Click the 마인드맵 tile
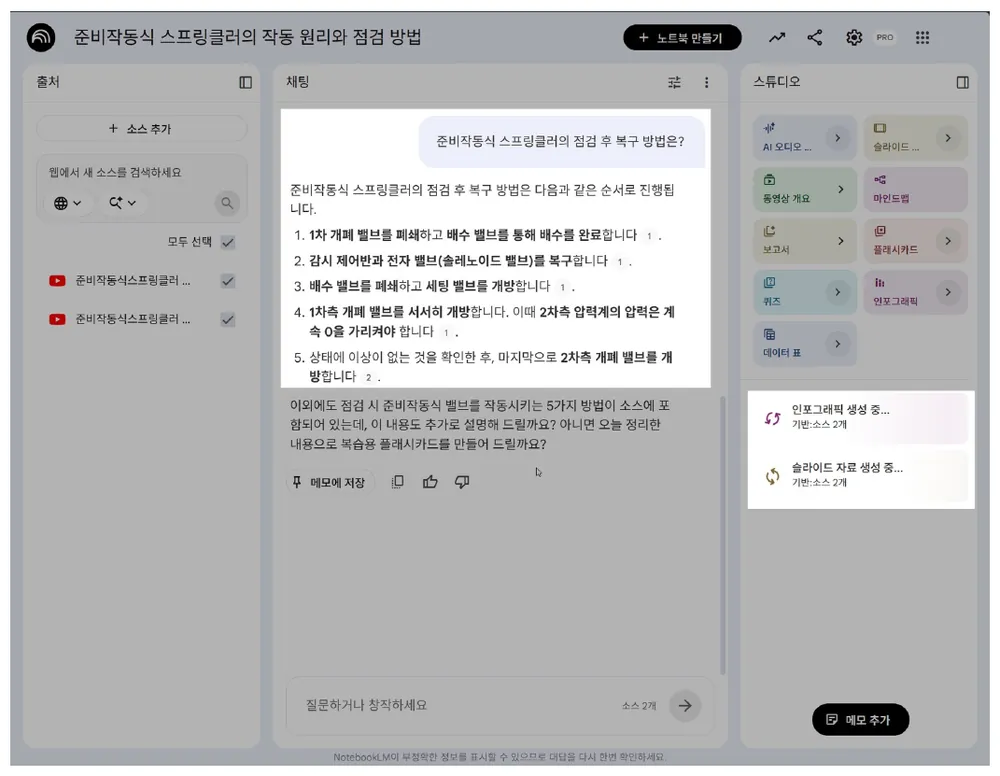 point(915,189)
